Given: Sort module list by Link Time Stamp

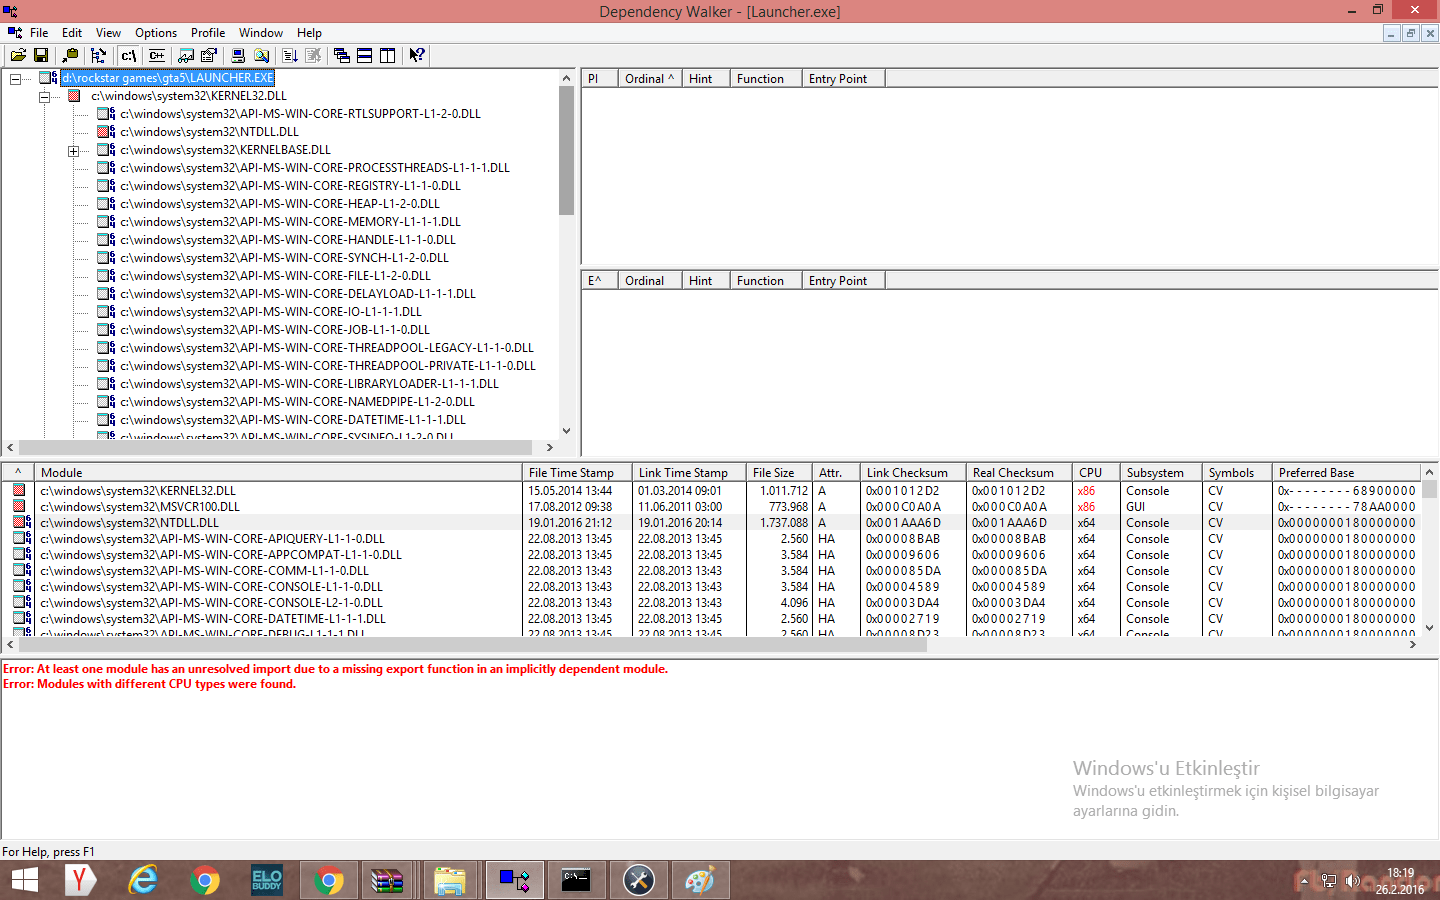Looking at the screenshot, I should (x=689, y=473).
